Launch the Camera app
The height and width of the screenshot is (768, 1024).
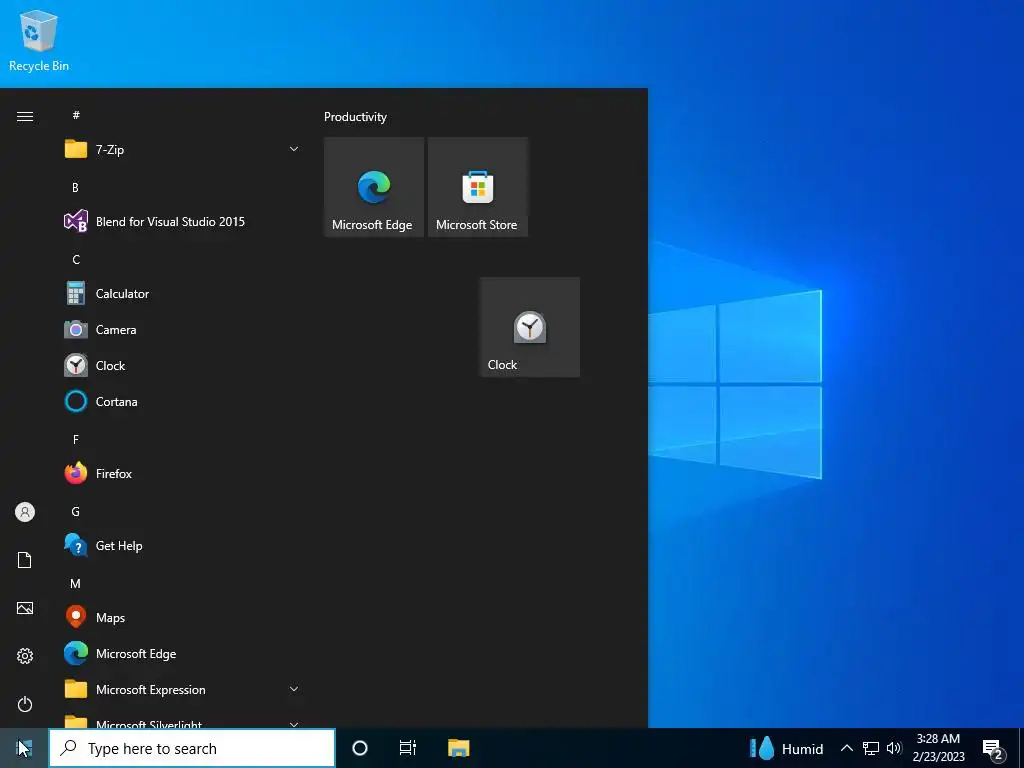[183, 330]
